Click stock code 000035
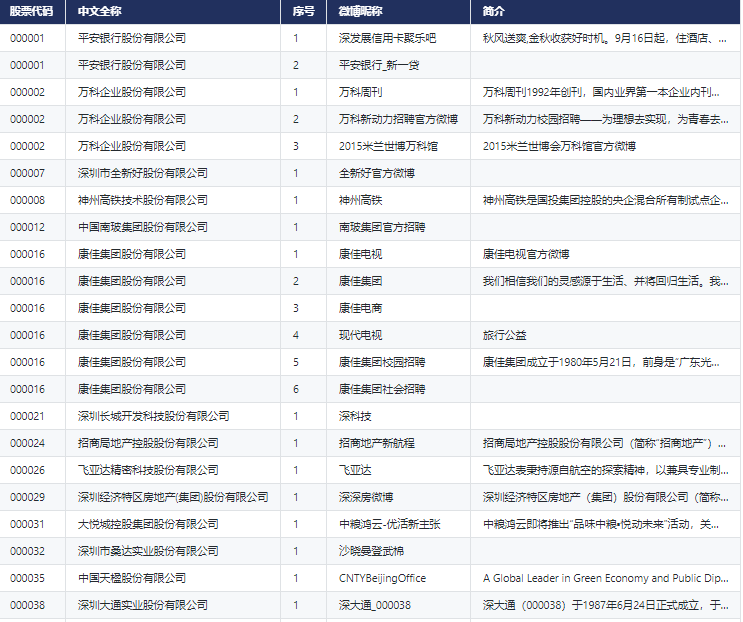 [x=27, y=578]
